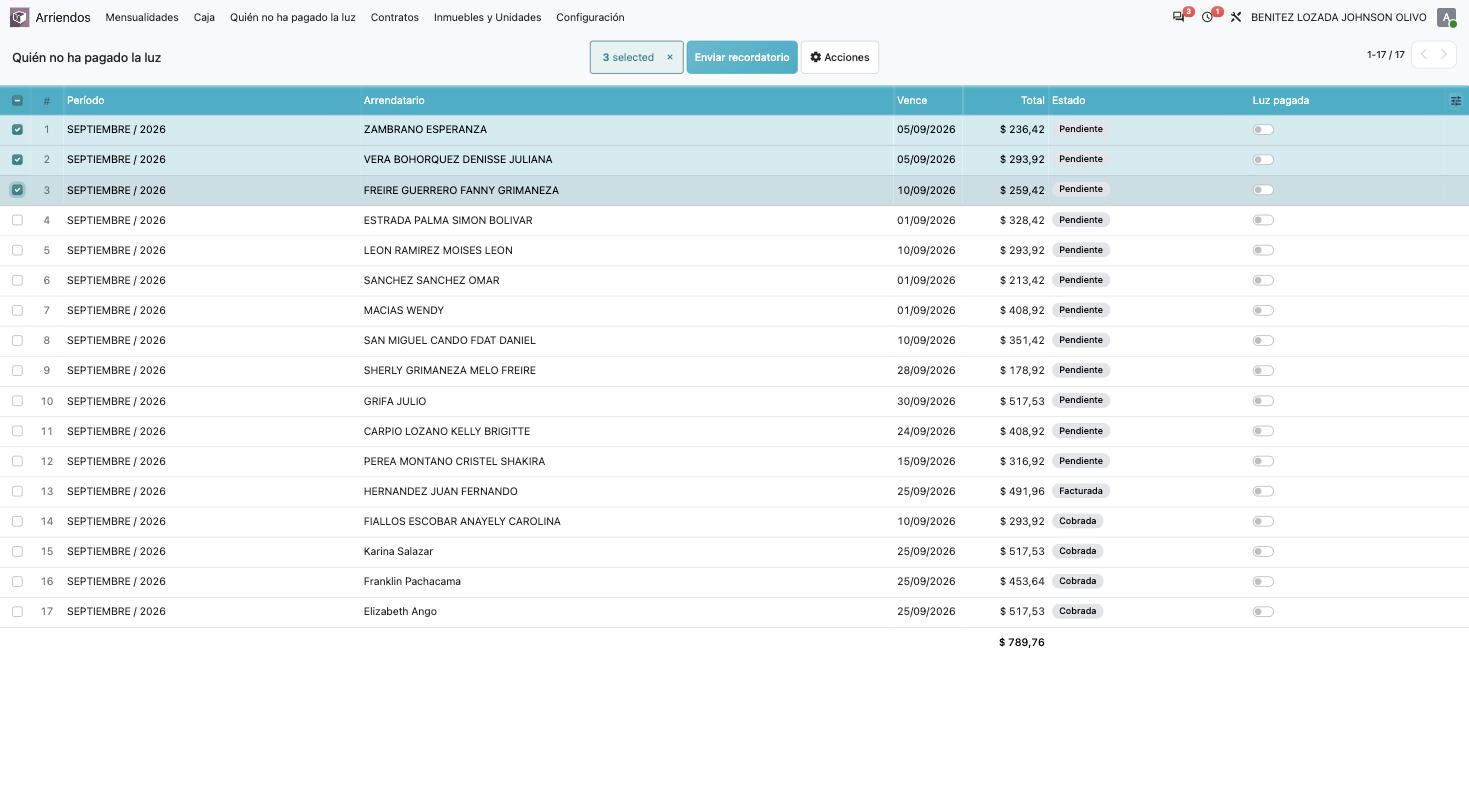This screenshot has width=1469, height=812.
Task: Open optional column settings icon
Action: [x=1456, y=100]
